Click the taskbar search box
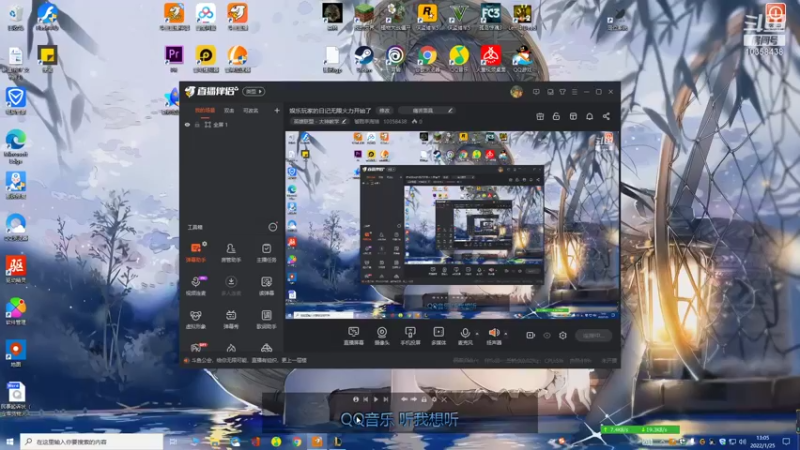800x450 pixels. [x=92, y=441]
